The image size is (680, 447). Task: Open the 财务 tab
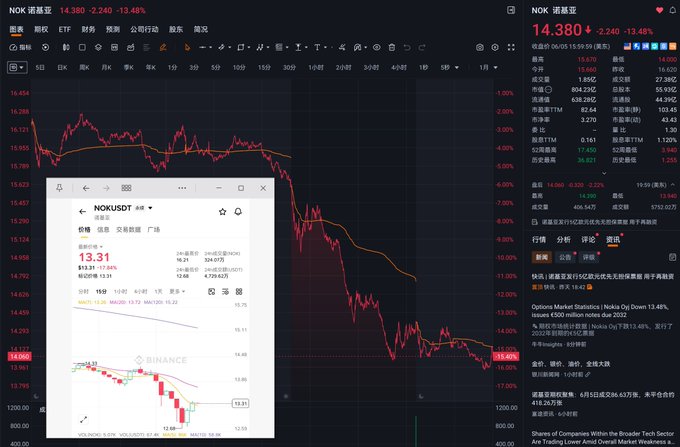88,29
